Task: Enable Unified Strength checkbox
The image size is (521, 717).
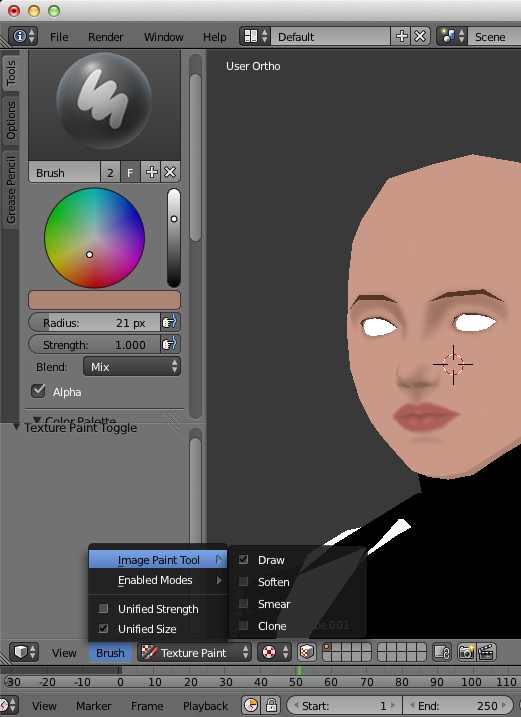Action: [103, 608]
